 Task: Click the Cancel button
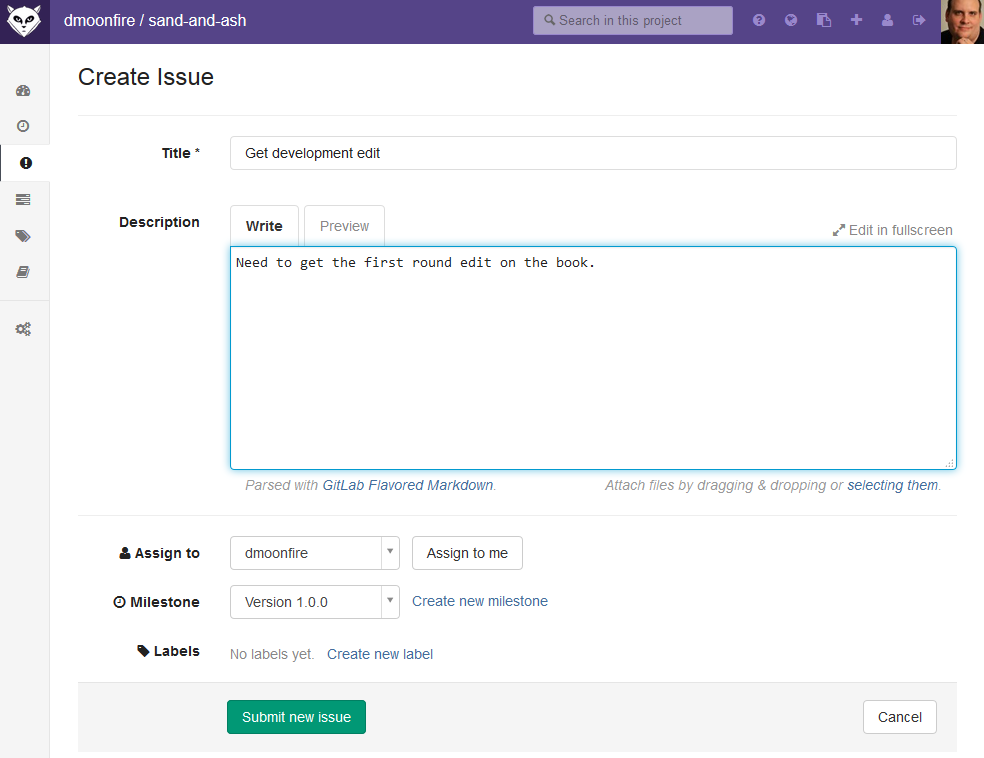click(900, 717)
